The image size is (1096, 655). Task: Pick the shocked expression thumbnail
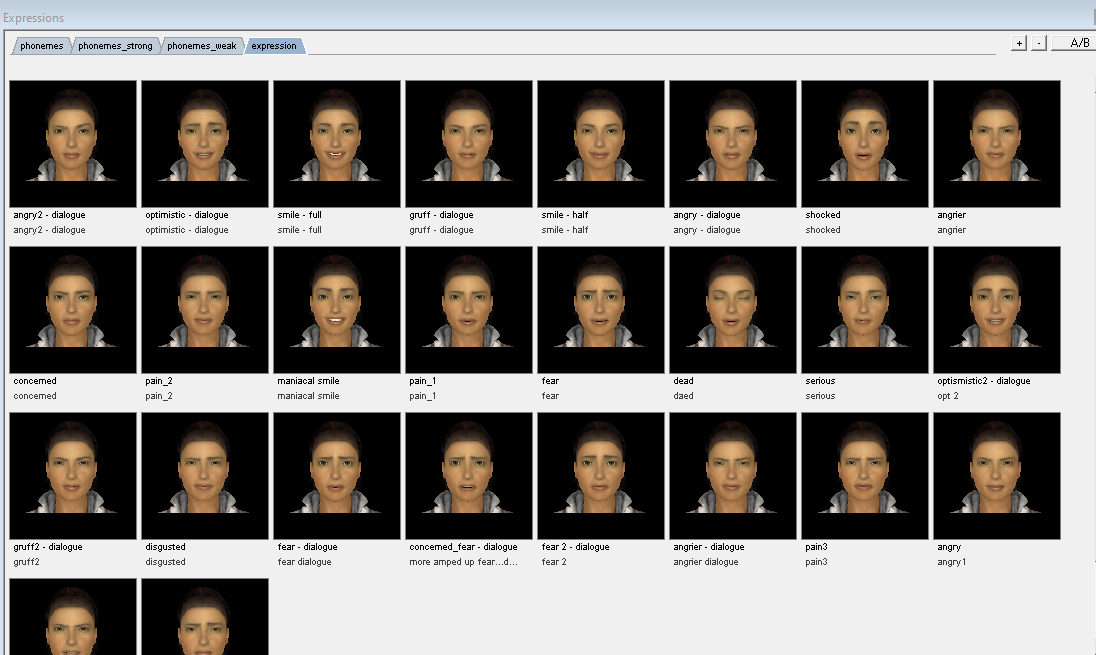click(865, 144)
